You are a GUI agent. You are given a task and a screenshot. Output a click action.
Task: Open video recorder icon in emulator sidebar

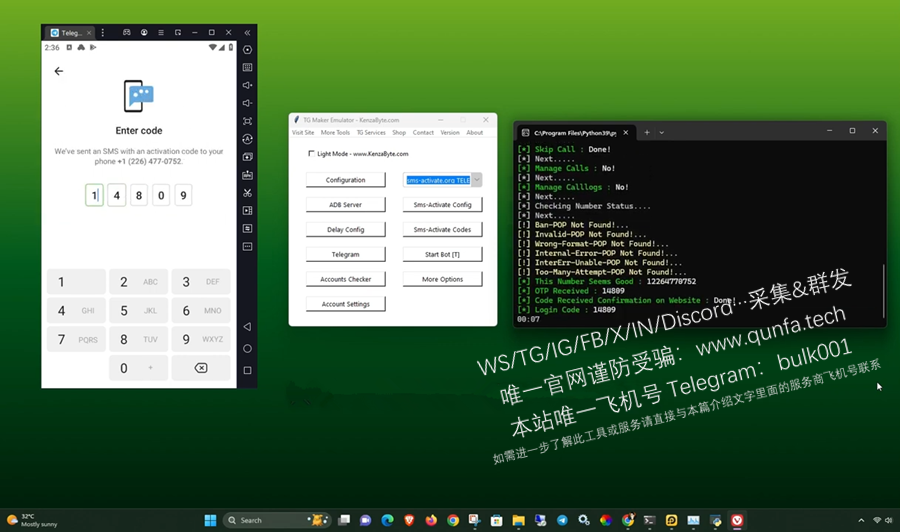pyautogui.click(x=247, y=211)
